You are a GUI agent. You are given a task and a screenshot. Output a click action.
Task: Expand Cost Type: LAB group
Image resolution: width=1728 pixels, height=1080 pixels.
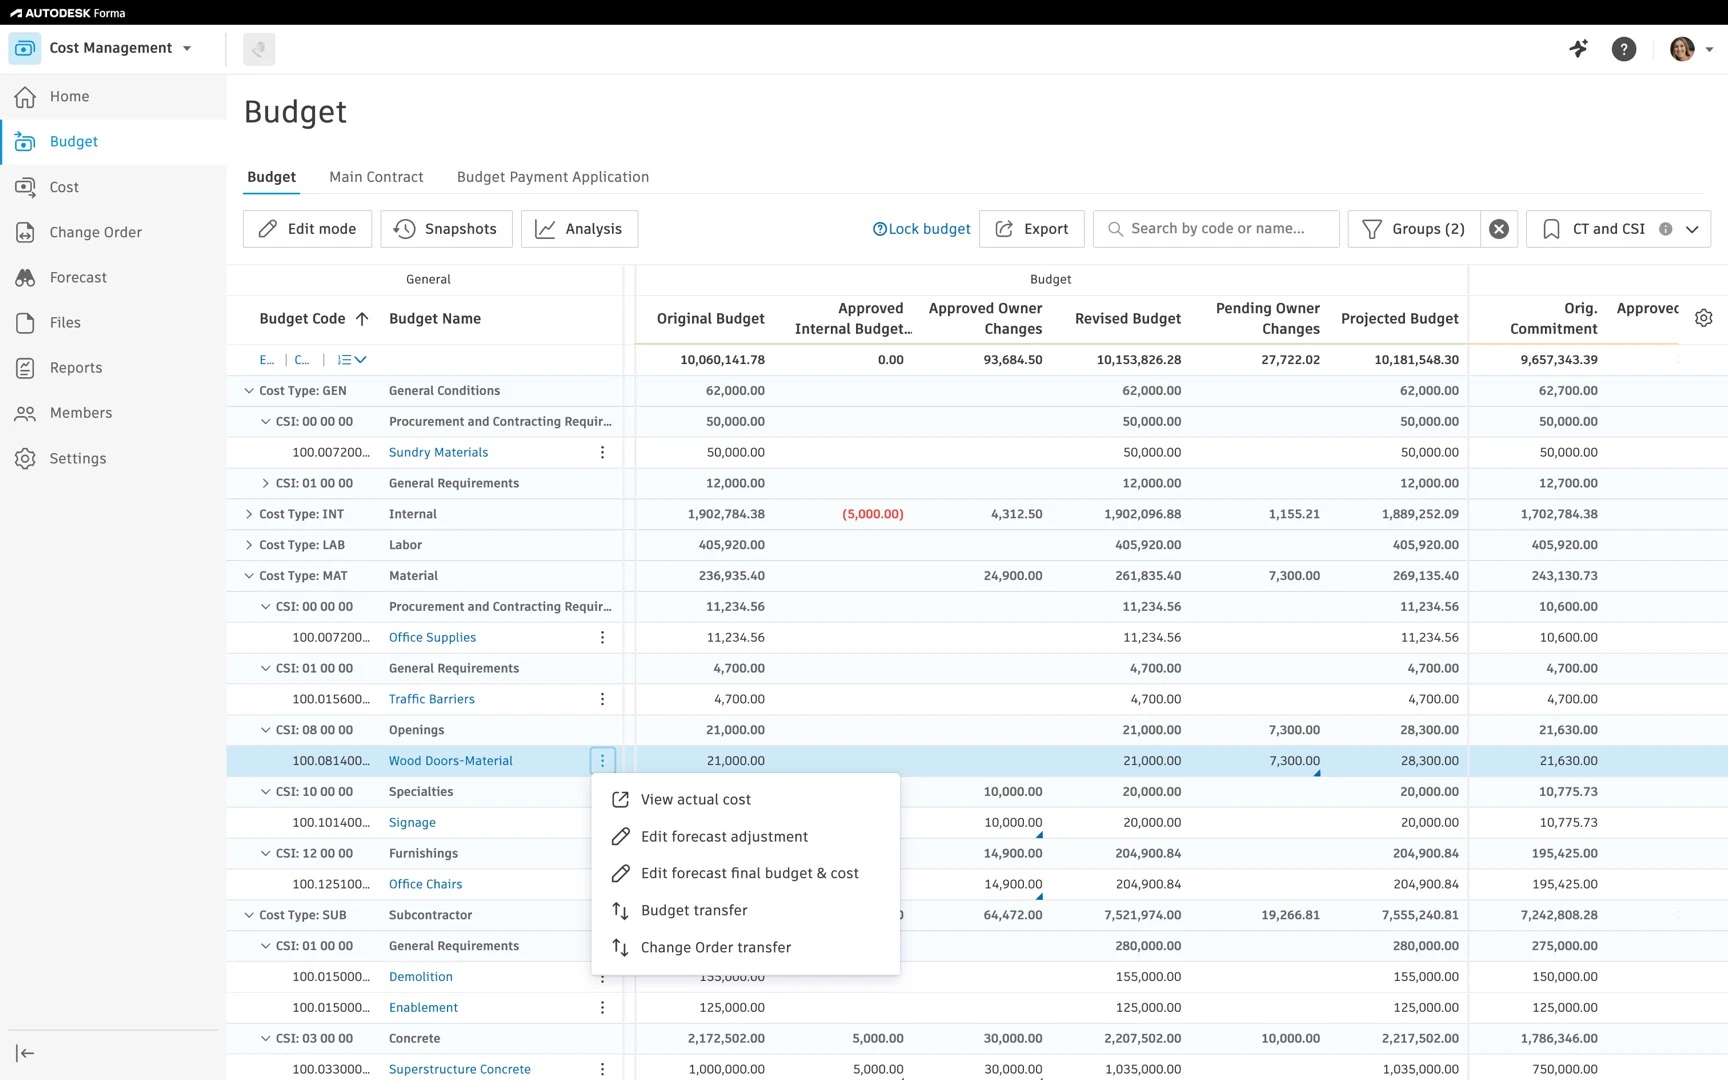point(249,545)
